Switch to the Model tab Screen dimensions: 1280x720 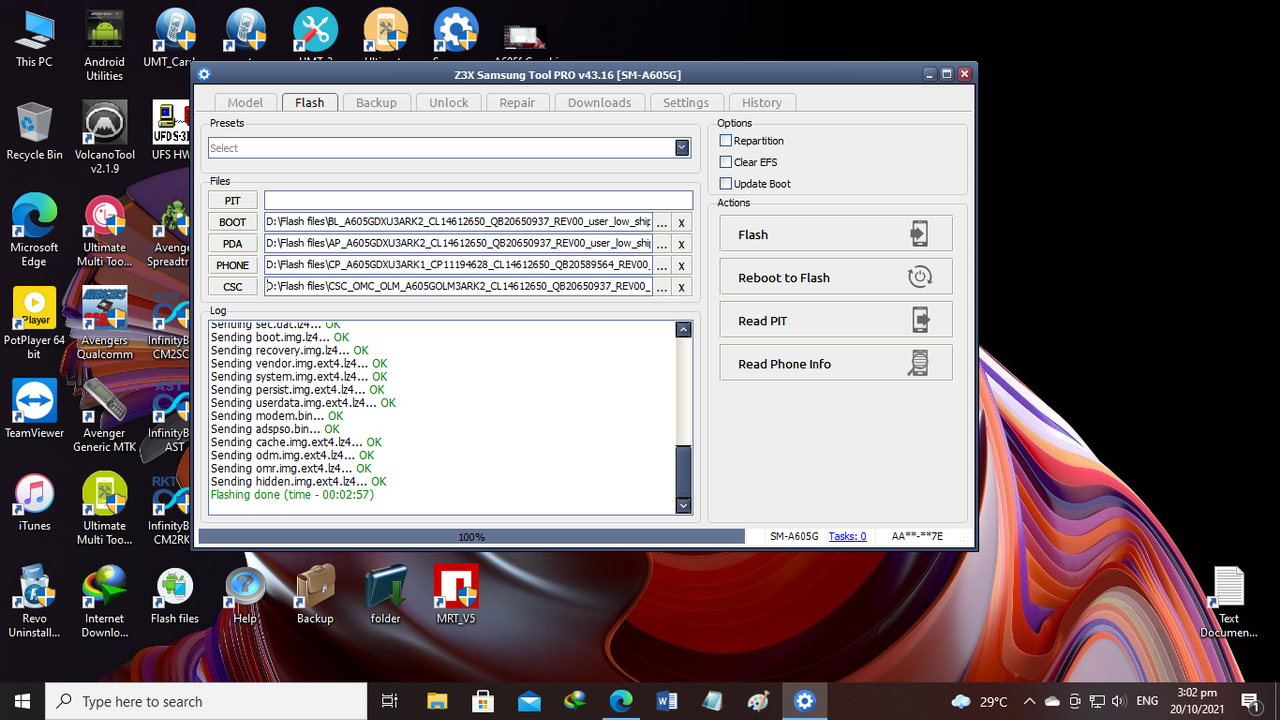point(245,102)
